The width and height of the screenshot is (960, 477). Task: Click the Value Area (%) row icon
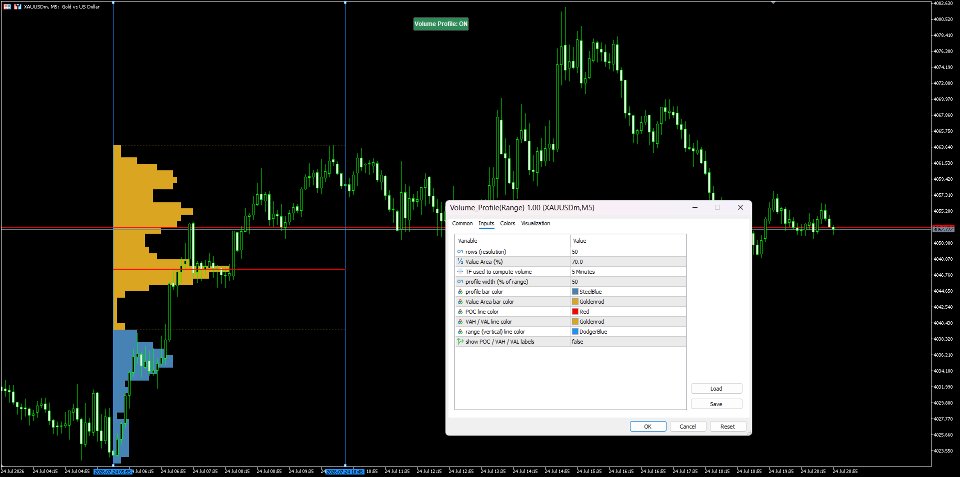tap(460, 261)
